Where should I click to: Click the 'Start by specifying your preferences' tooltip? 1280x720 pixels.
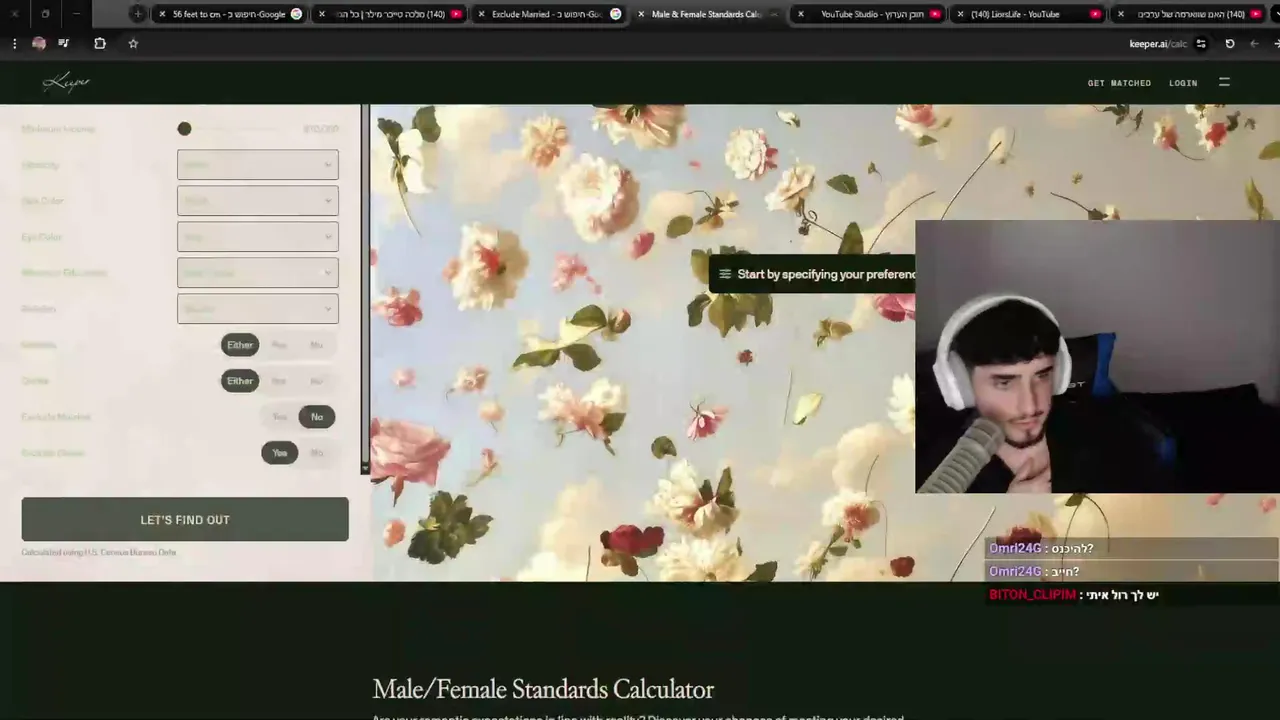point(814,274)
